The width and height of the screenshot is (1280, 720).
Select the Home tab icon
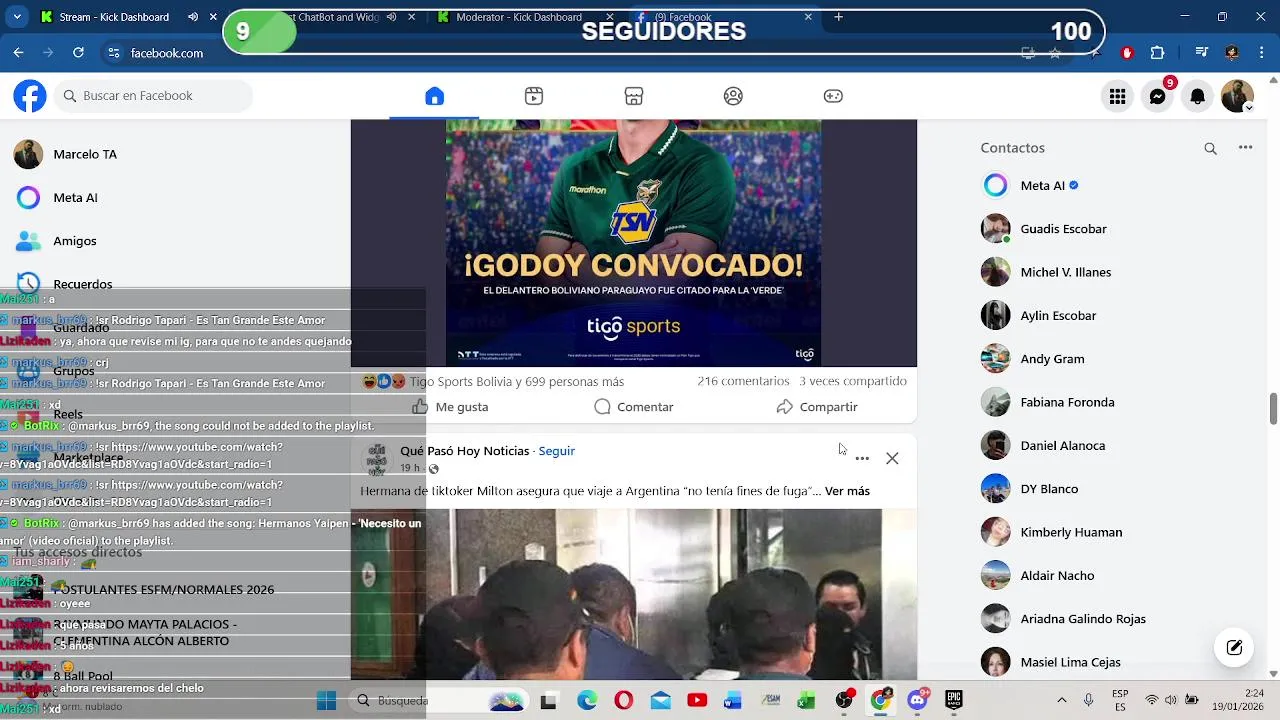click(434, 96)
